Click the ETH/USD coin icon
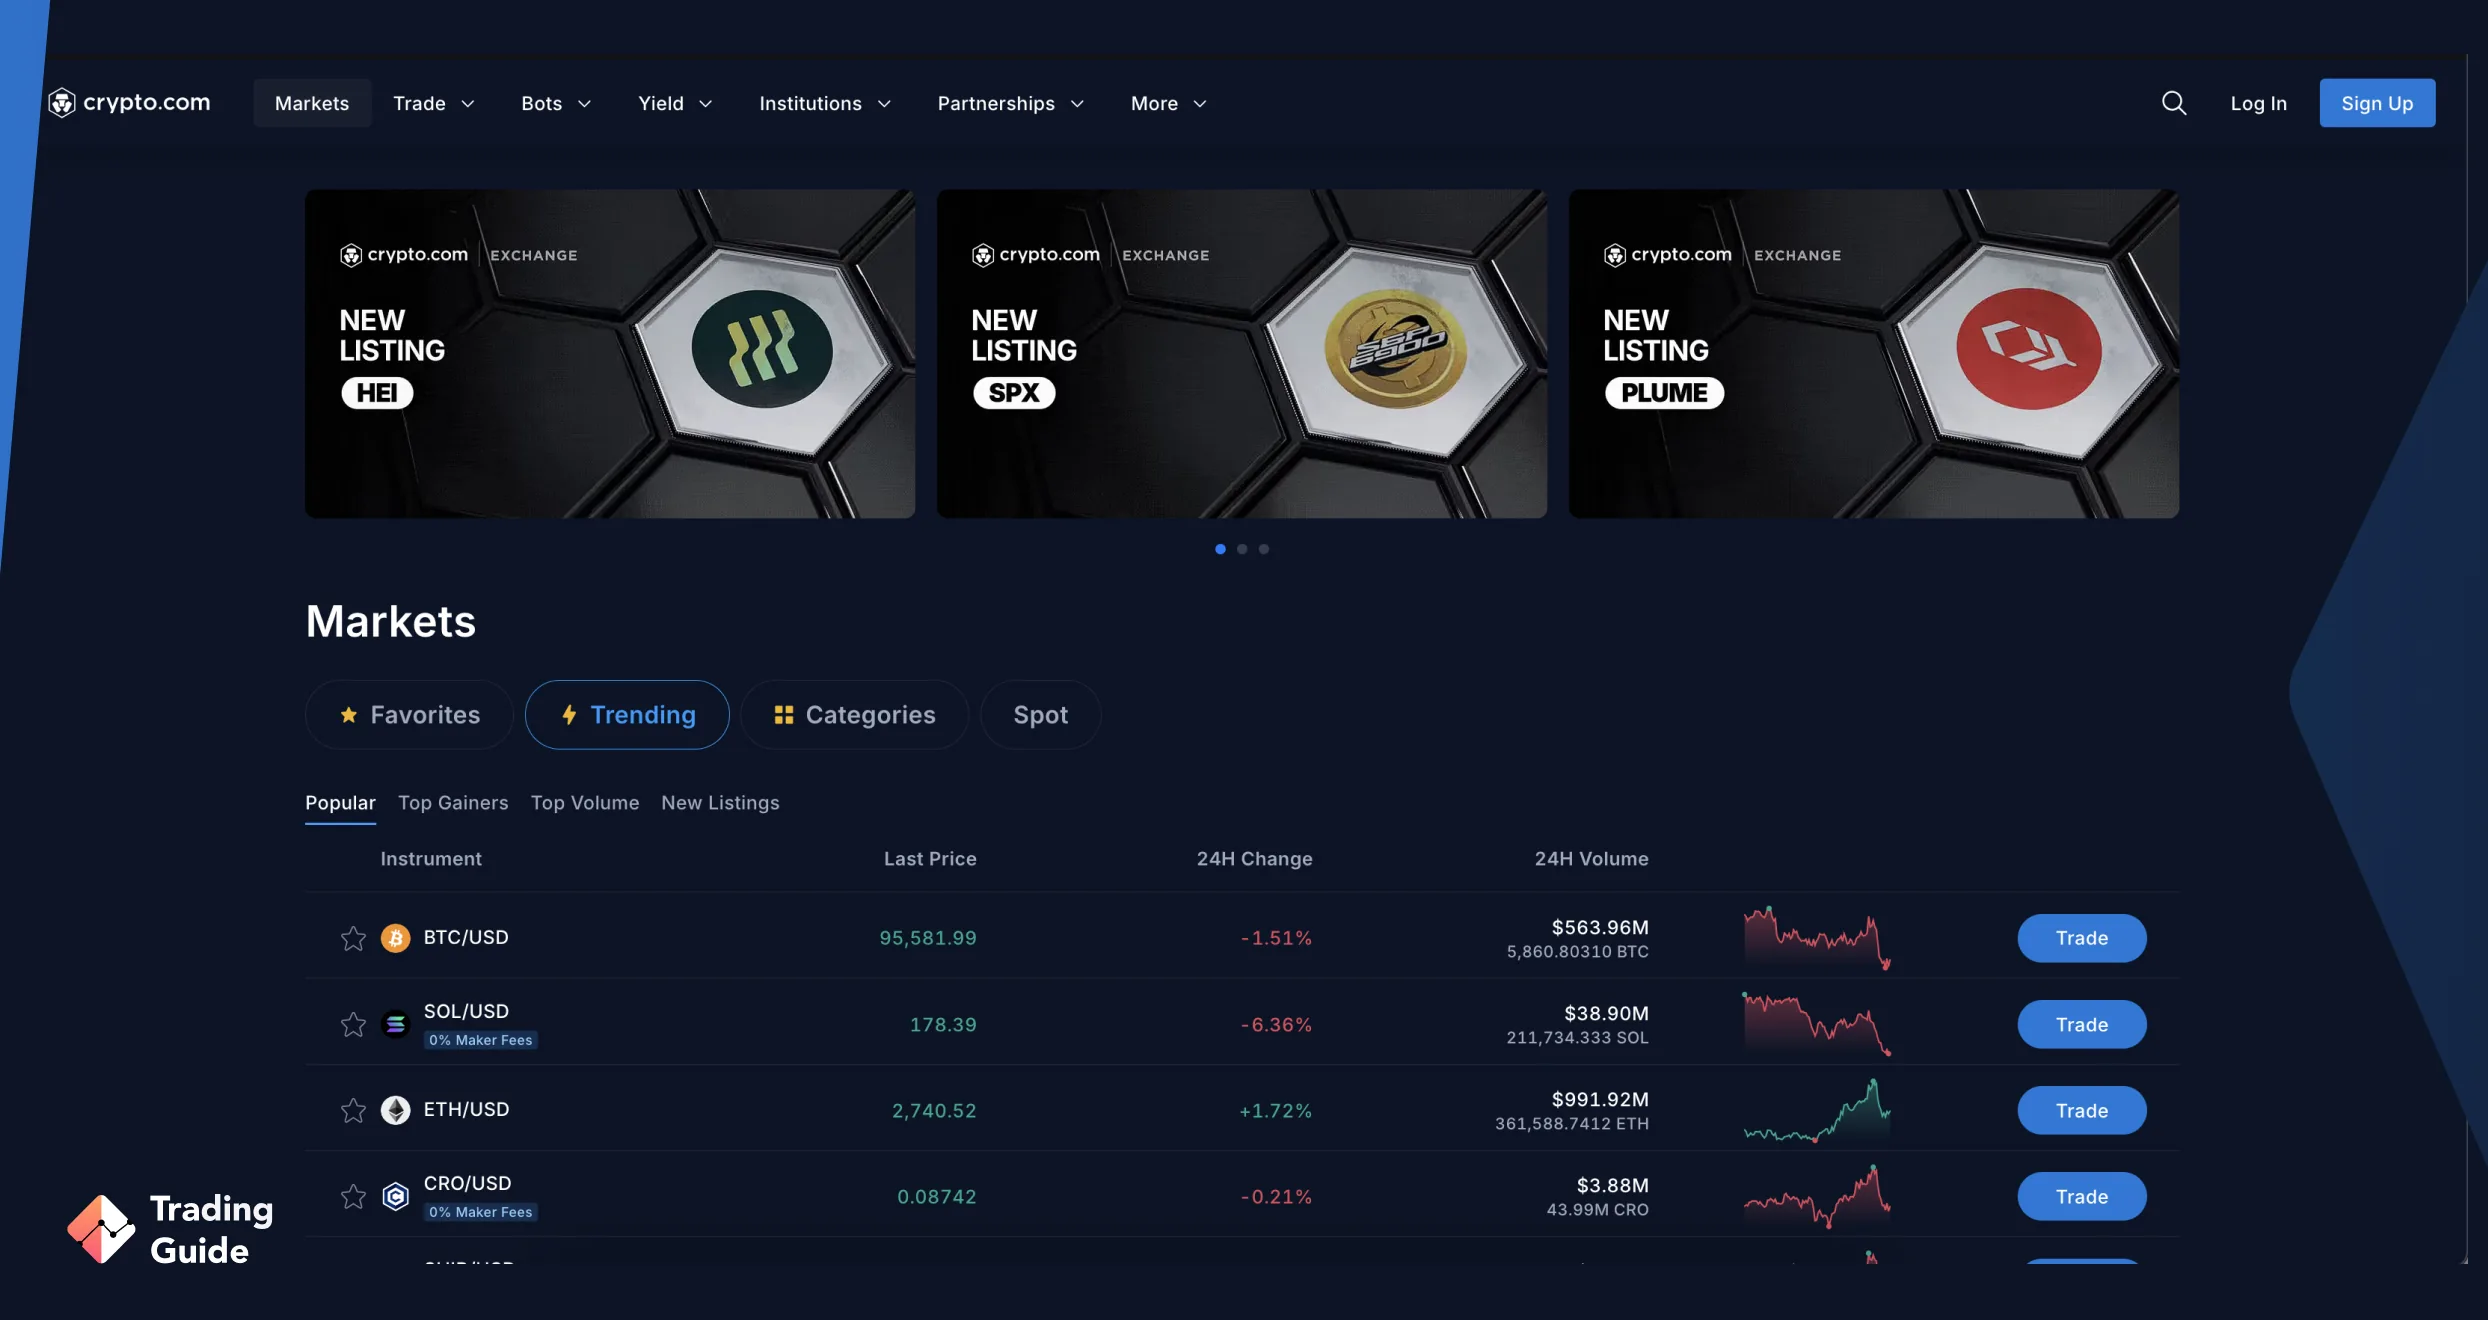 click(395, 1109)
